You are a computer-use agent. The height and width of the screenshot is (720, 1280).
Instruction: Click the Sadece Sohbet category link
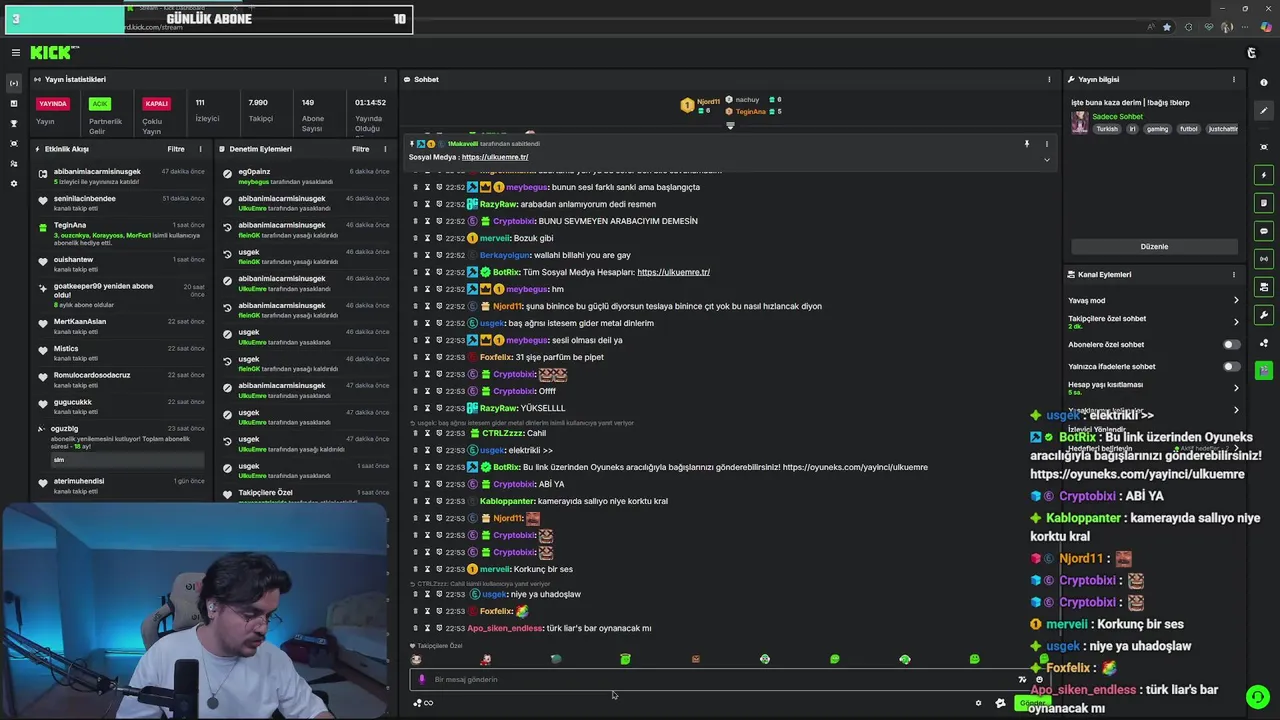(1117, 117)
